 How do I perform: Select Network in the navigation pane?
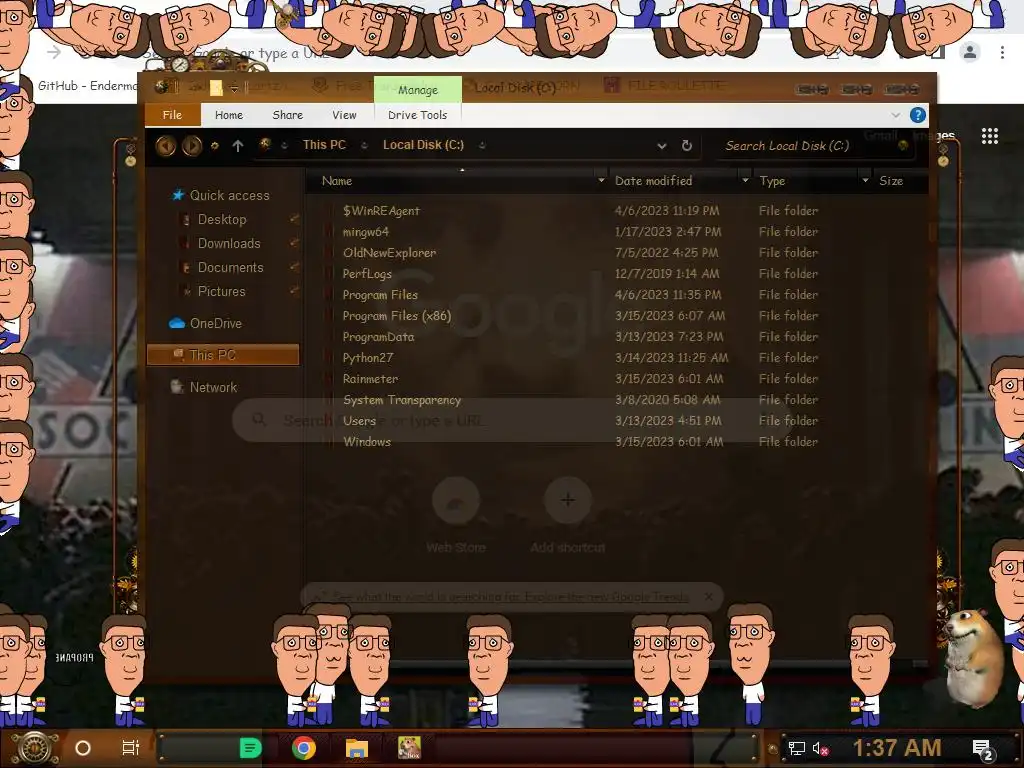click(213, 387)
